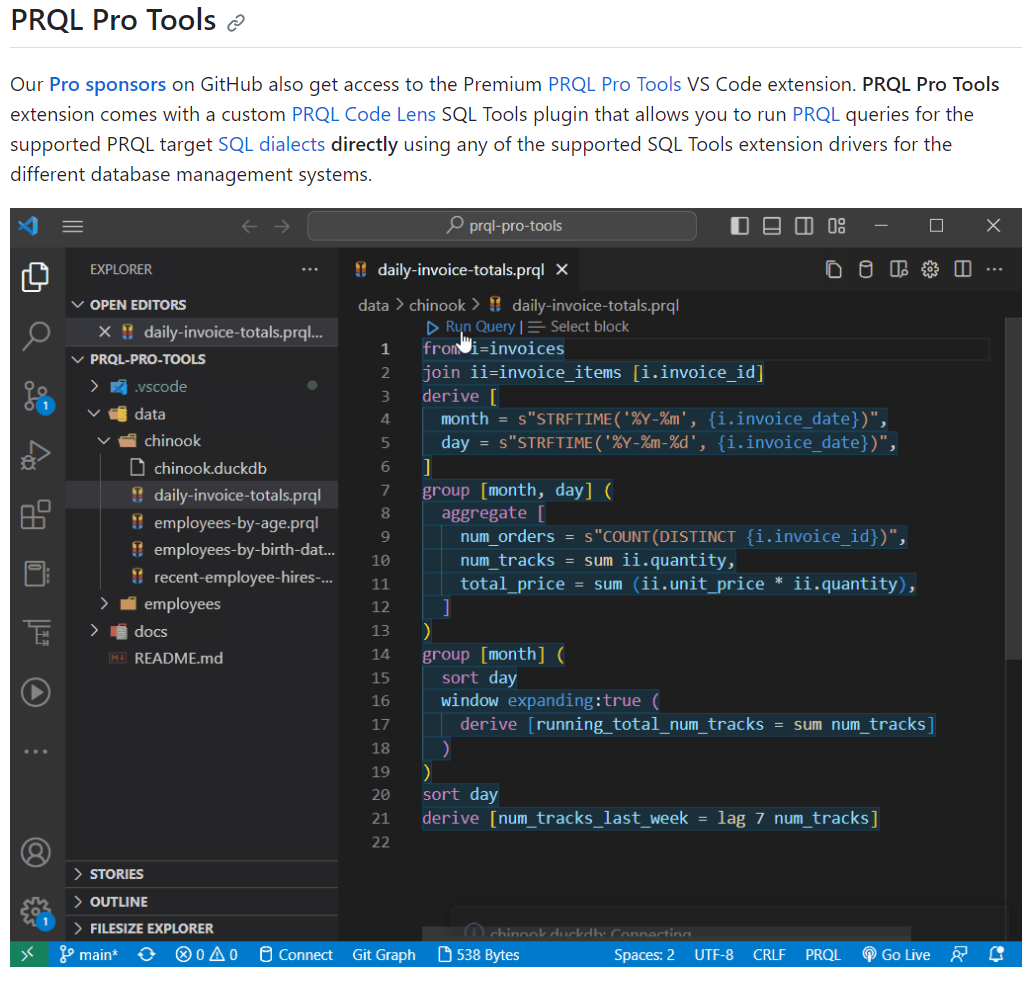The width and height of the screenshot is (1031, 991).
Task: Click the data breadcrumb segment
Action: tap(373, 306)
